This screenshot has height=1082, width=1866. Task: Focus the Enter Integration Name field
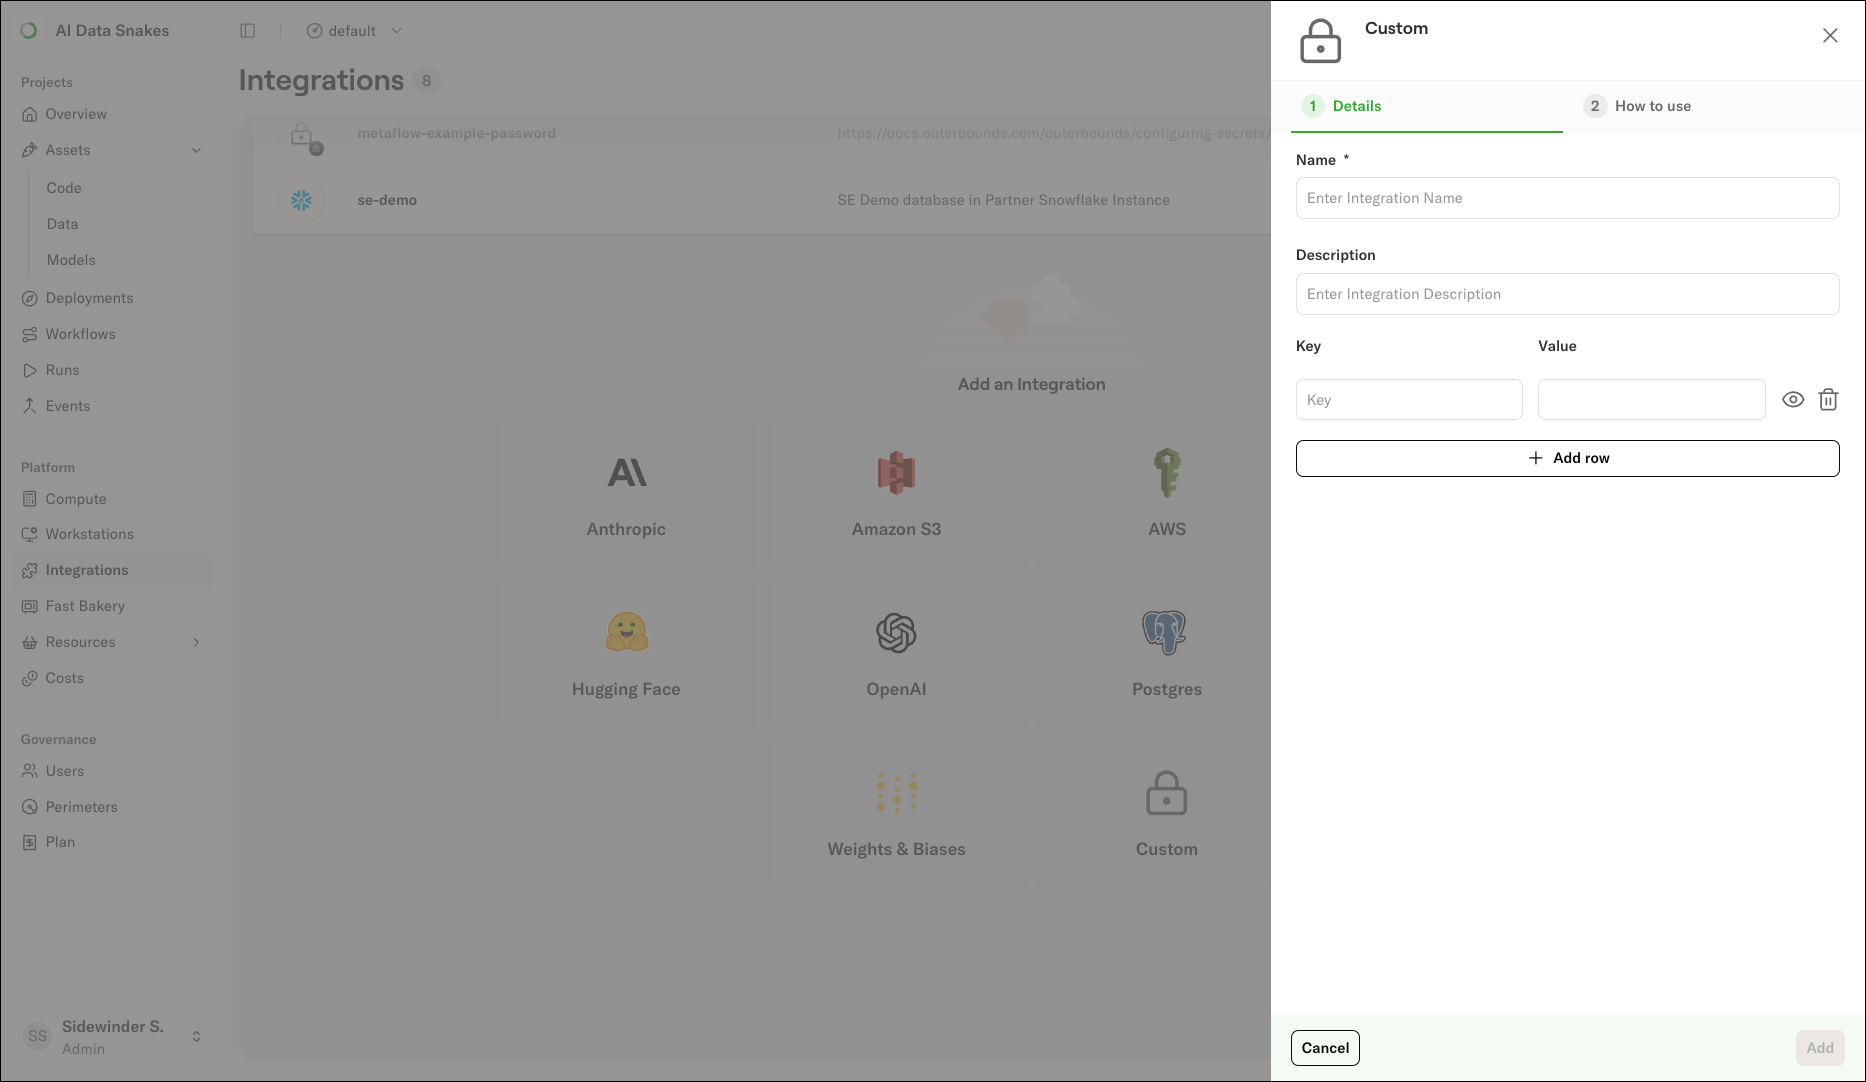1567,198
